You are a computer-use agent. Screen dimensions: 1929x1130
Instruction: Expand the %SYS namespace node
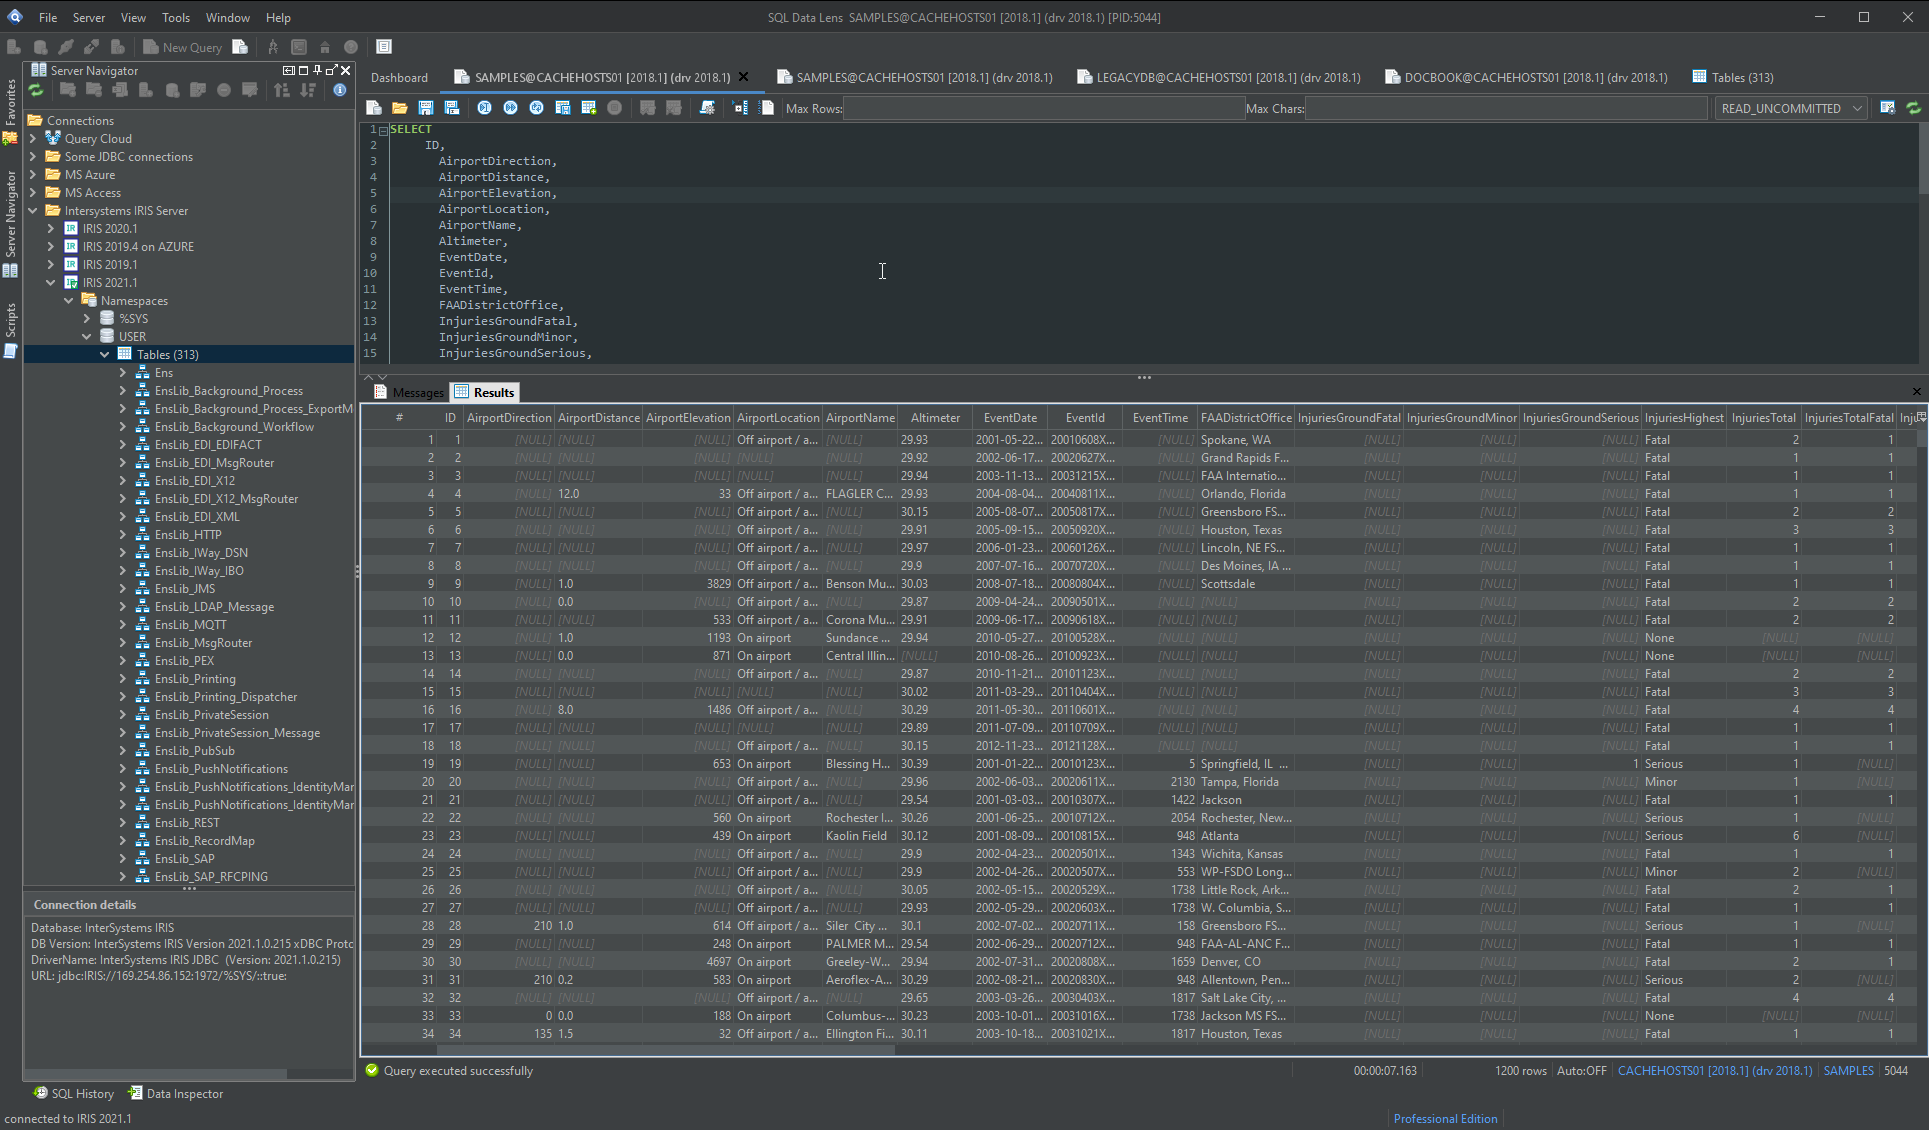87,318
